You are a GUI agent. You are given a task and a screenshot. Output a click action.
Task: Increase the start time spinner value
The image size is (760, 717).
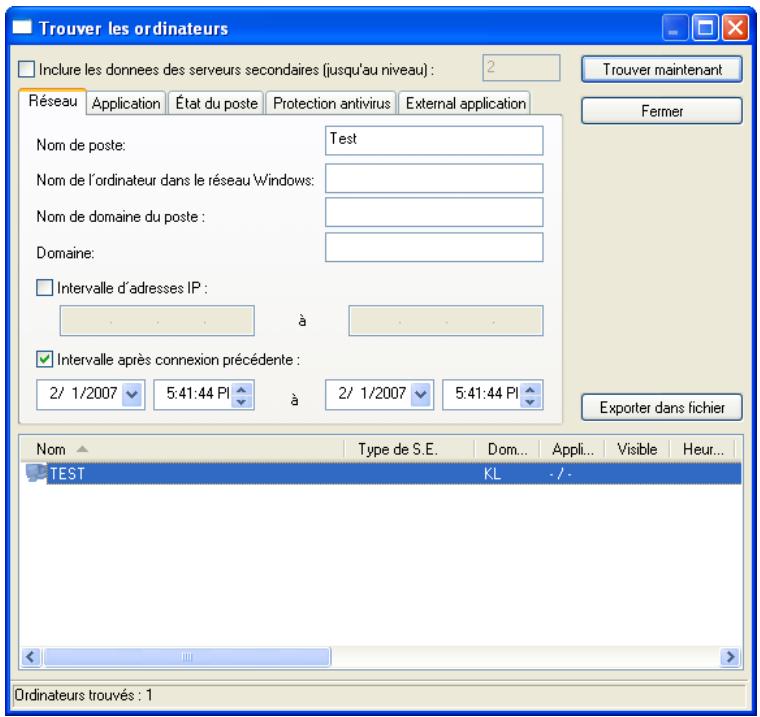(241, 389)
